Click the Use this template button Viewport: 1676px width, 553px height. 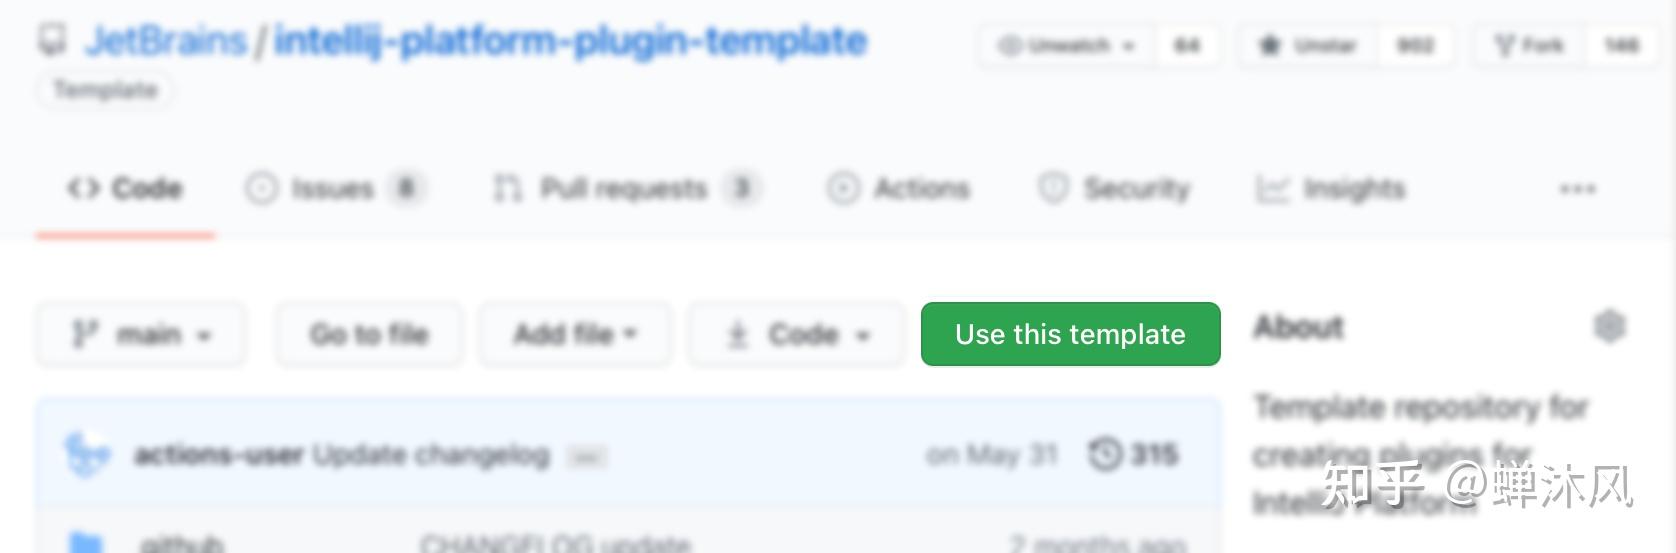click(x=1070, y=334)
